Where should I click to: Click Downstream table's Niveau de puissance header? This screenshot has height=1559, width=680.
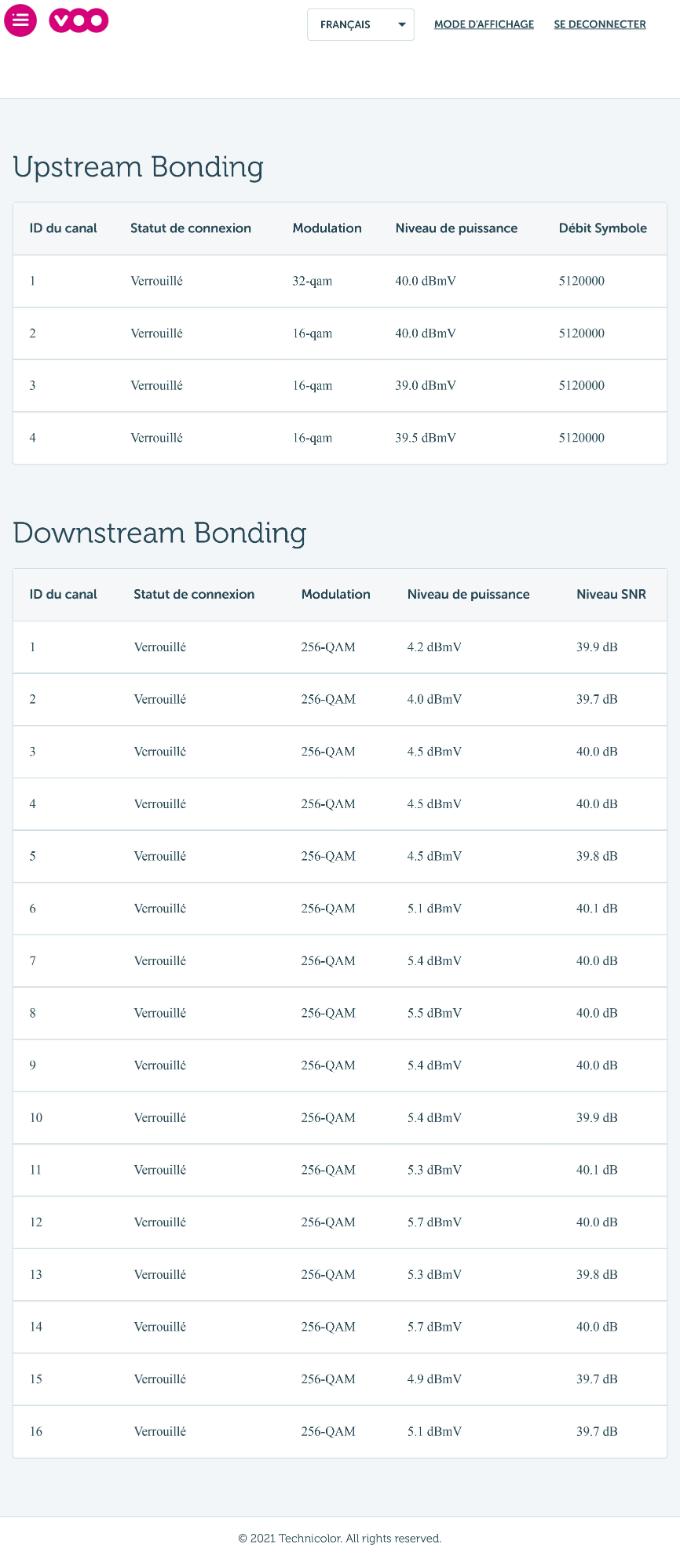pyautogui.click(x=467, y=594)
